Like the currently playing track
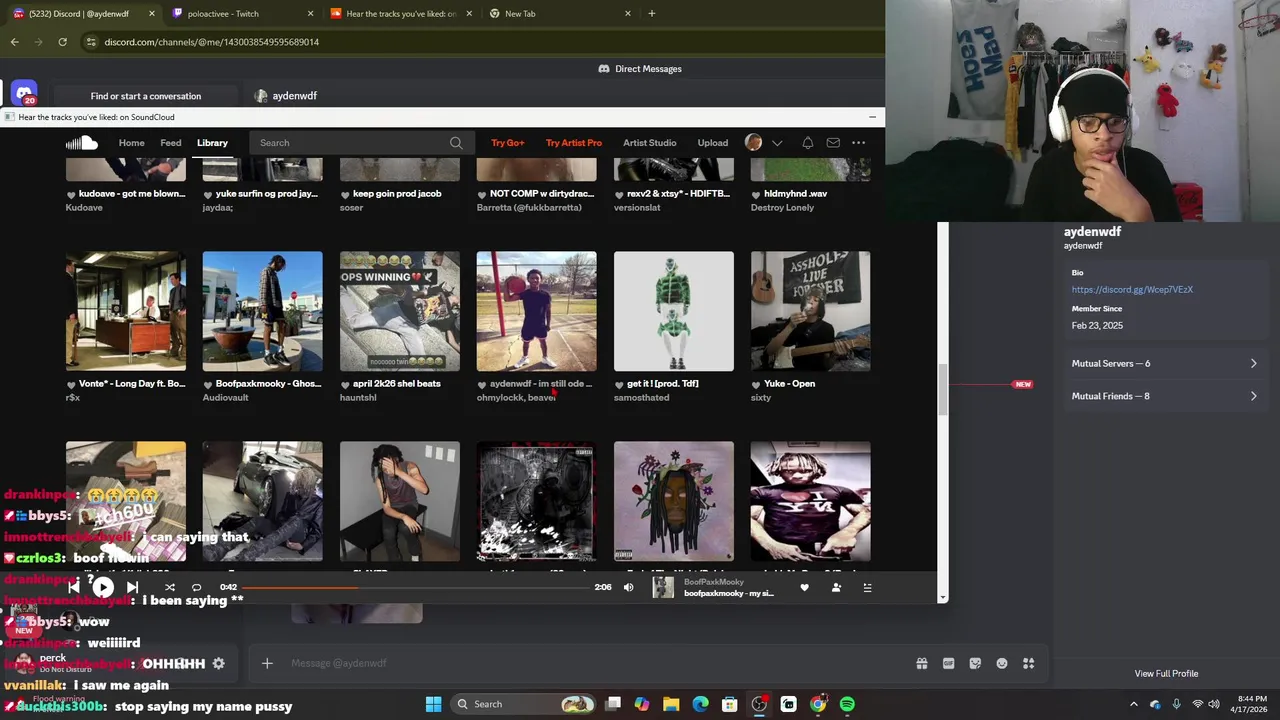Image resolution: width=1280 pixels, height=720 pixels. (804, 587)
